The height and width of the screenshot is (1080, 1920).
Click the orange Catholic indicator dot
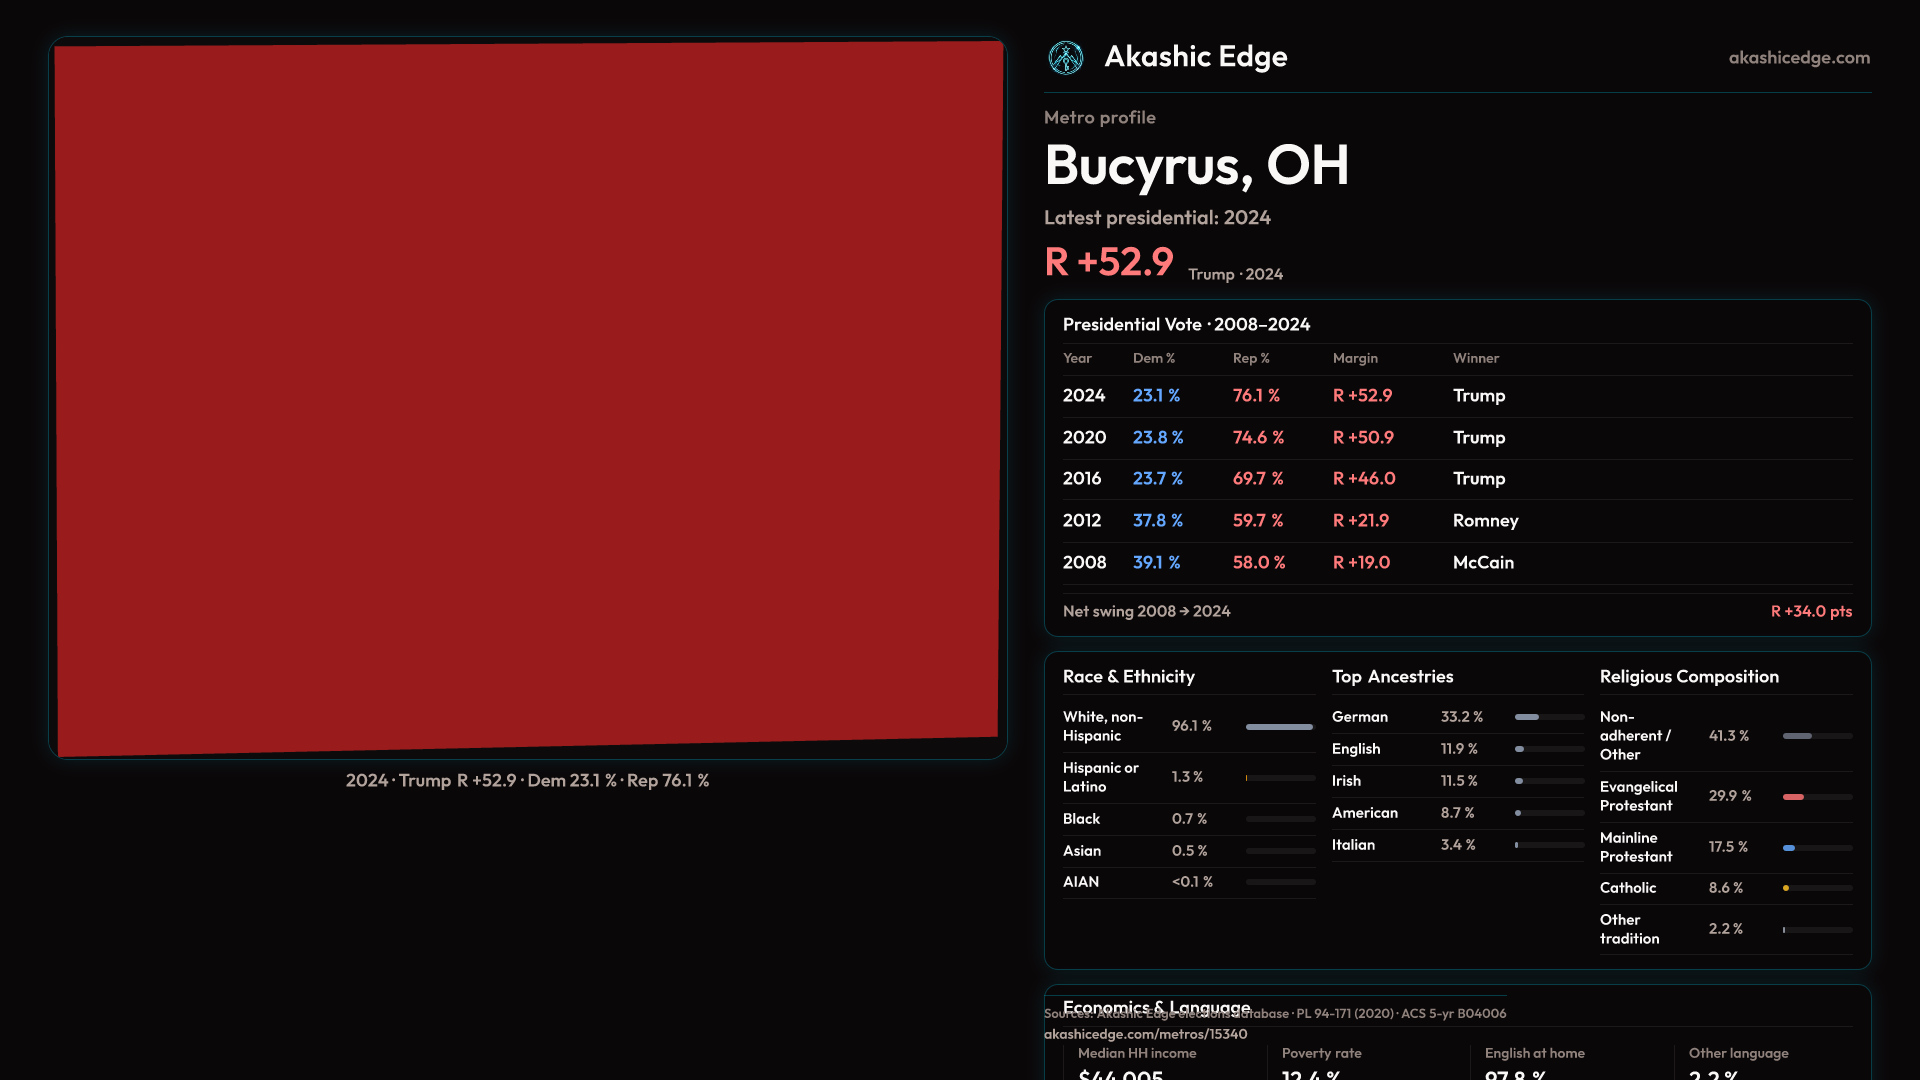pos(1786,888)
